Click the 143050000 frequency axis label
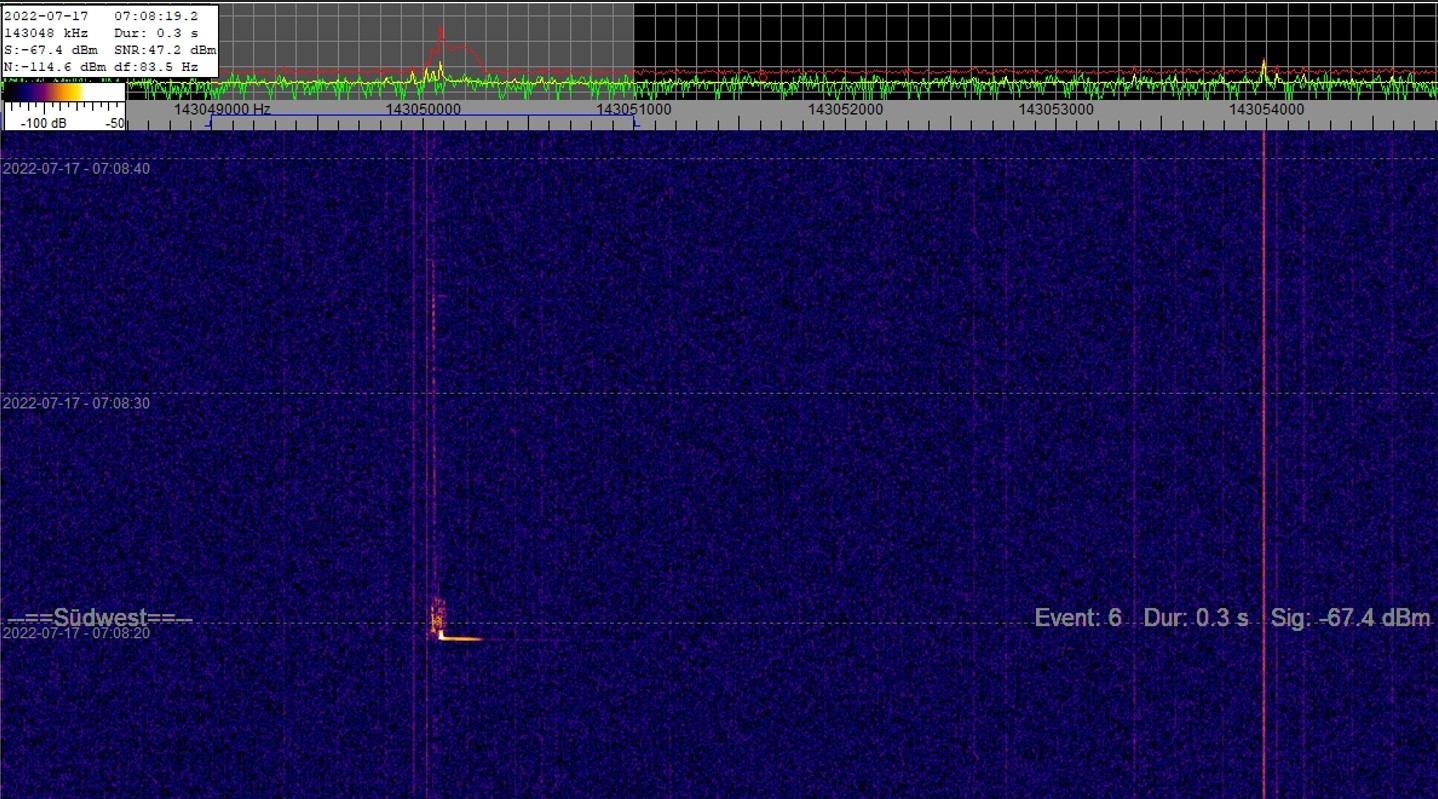 pyautogui.click(x=423, y=109)
